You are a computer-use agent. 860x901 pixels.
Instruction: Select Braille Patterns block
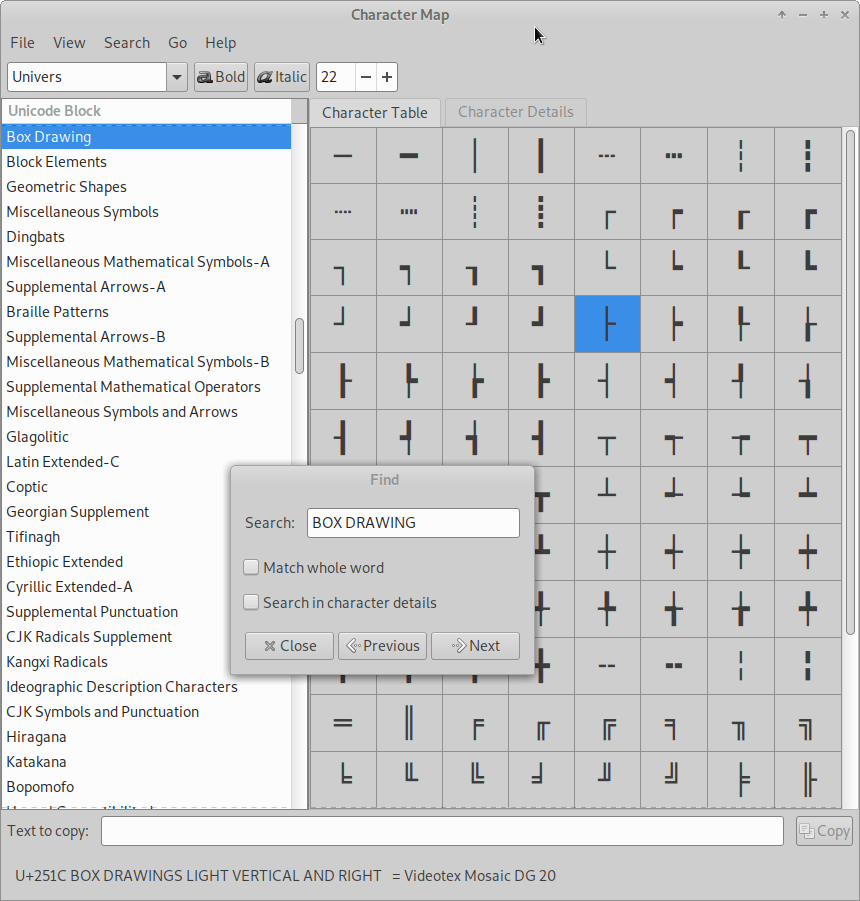pyautogui.click(x=147, y=312)
